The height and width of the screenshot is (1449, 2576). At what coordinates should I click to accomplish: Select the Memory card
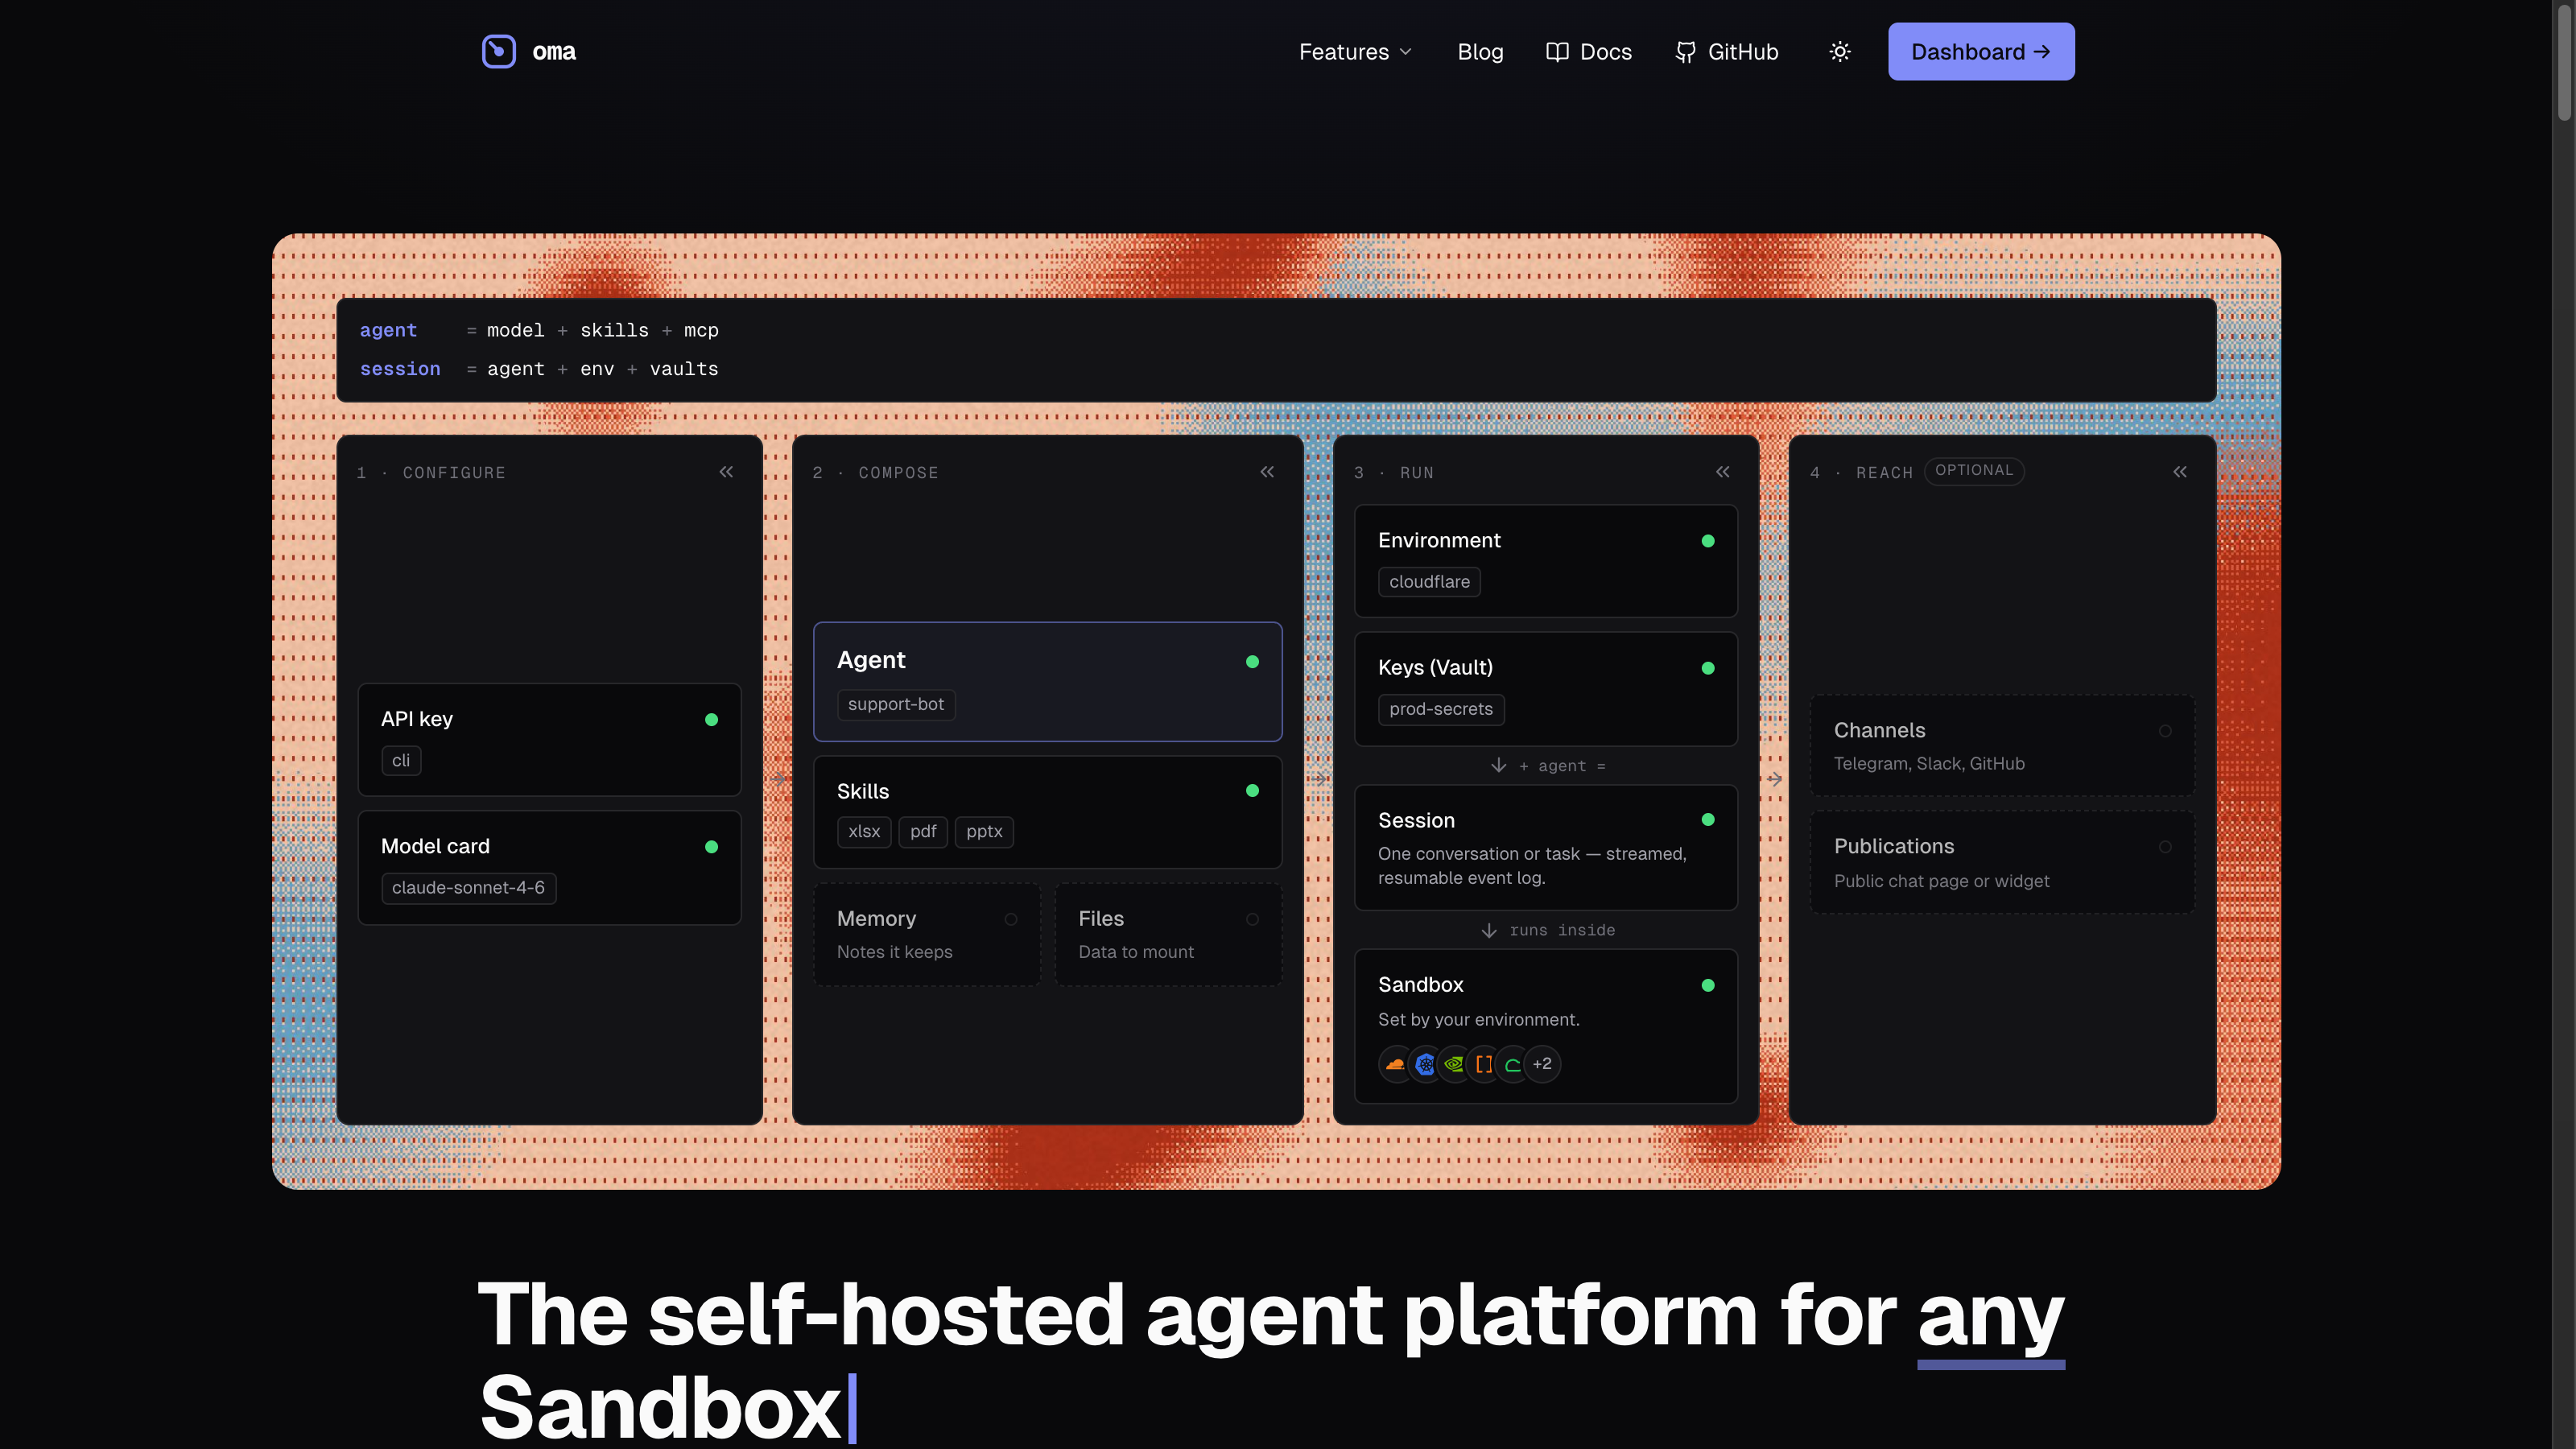[x=927, y=934]
